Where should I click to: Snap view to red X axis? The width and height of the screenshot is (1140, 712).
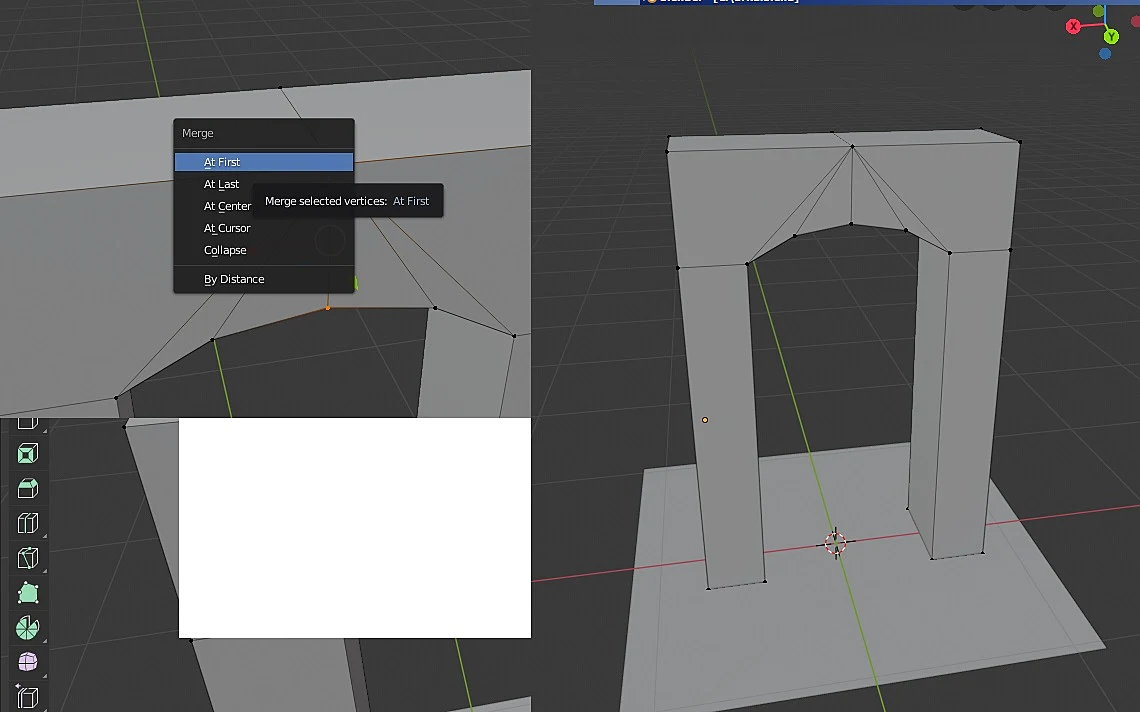(1073, 27)
